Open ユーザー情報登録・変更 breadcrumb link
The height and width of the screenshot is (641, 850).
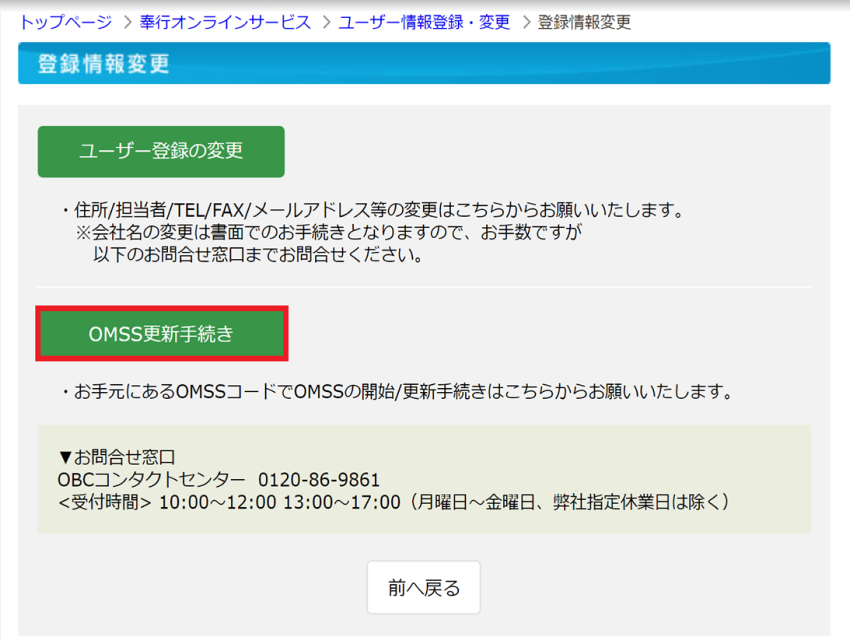424,22
